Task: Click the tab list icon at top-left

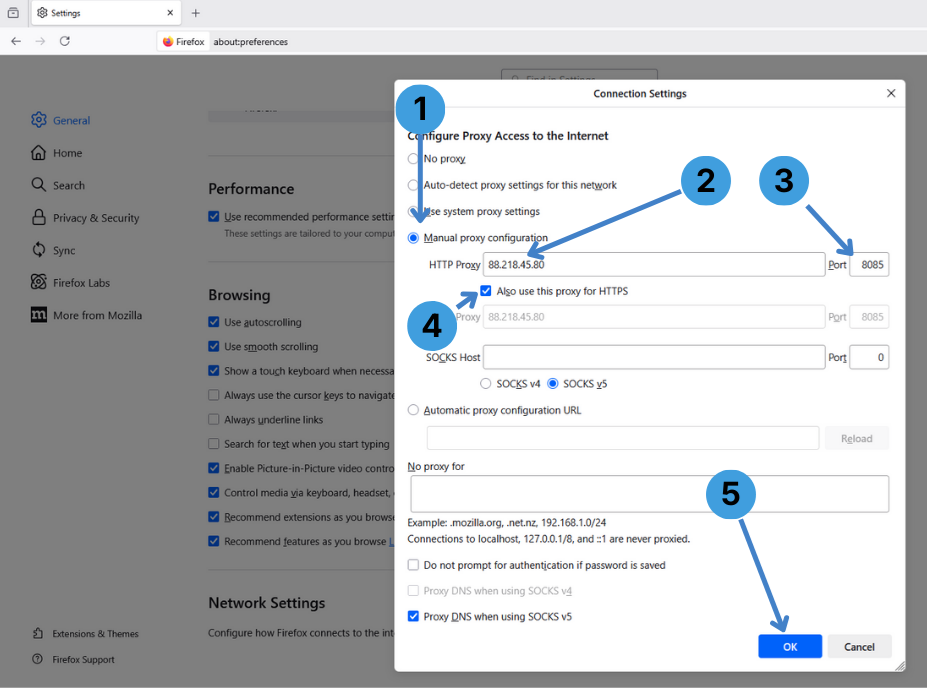Action: [13, 12]
